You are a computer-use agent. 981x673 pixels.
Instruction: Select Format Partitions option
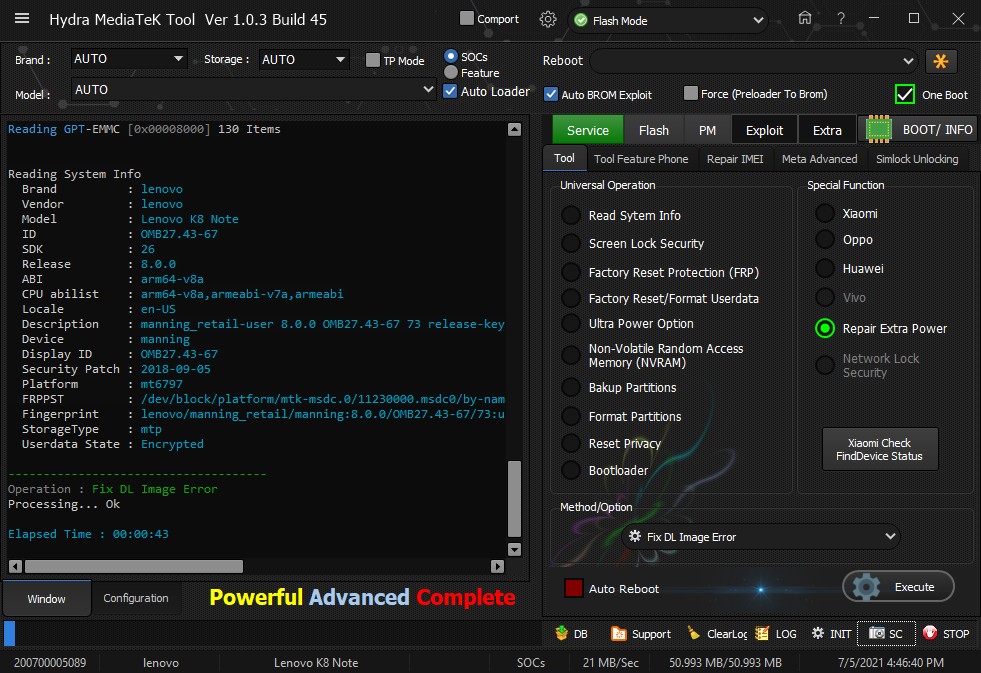[x=571, y=416]
